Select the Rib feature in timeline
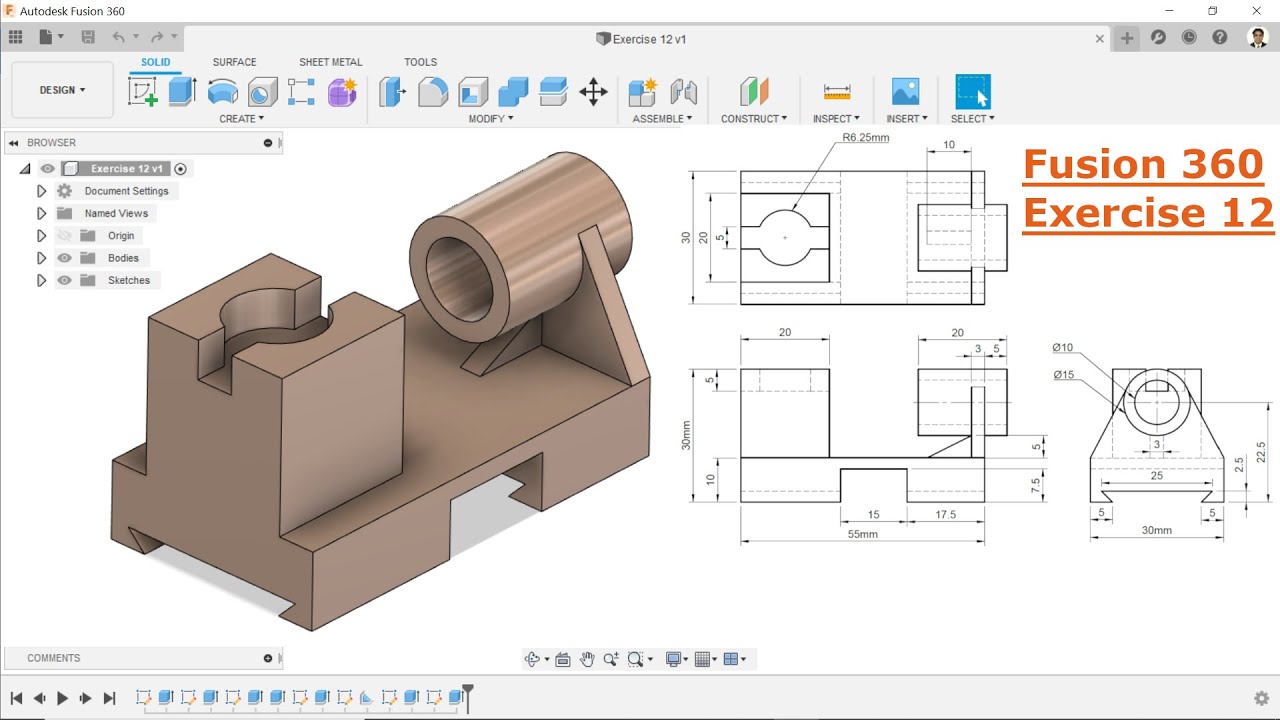This screenshot has width=1280, height=720. coord(366,697)
